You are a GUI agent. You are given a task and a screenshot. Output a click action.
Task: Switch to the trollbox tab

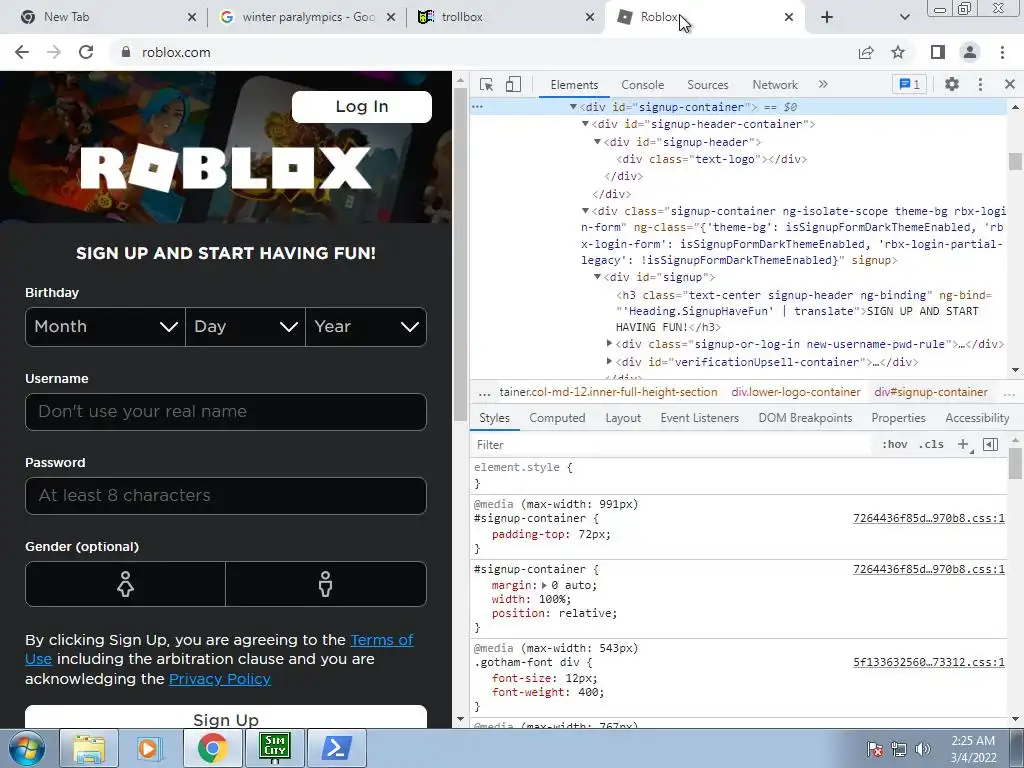pos(505,17)
